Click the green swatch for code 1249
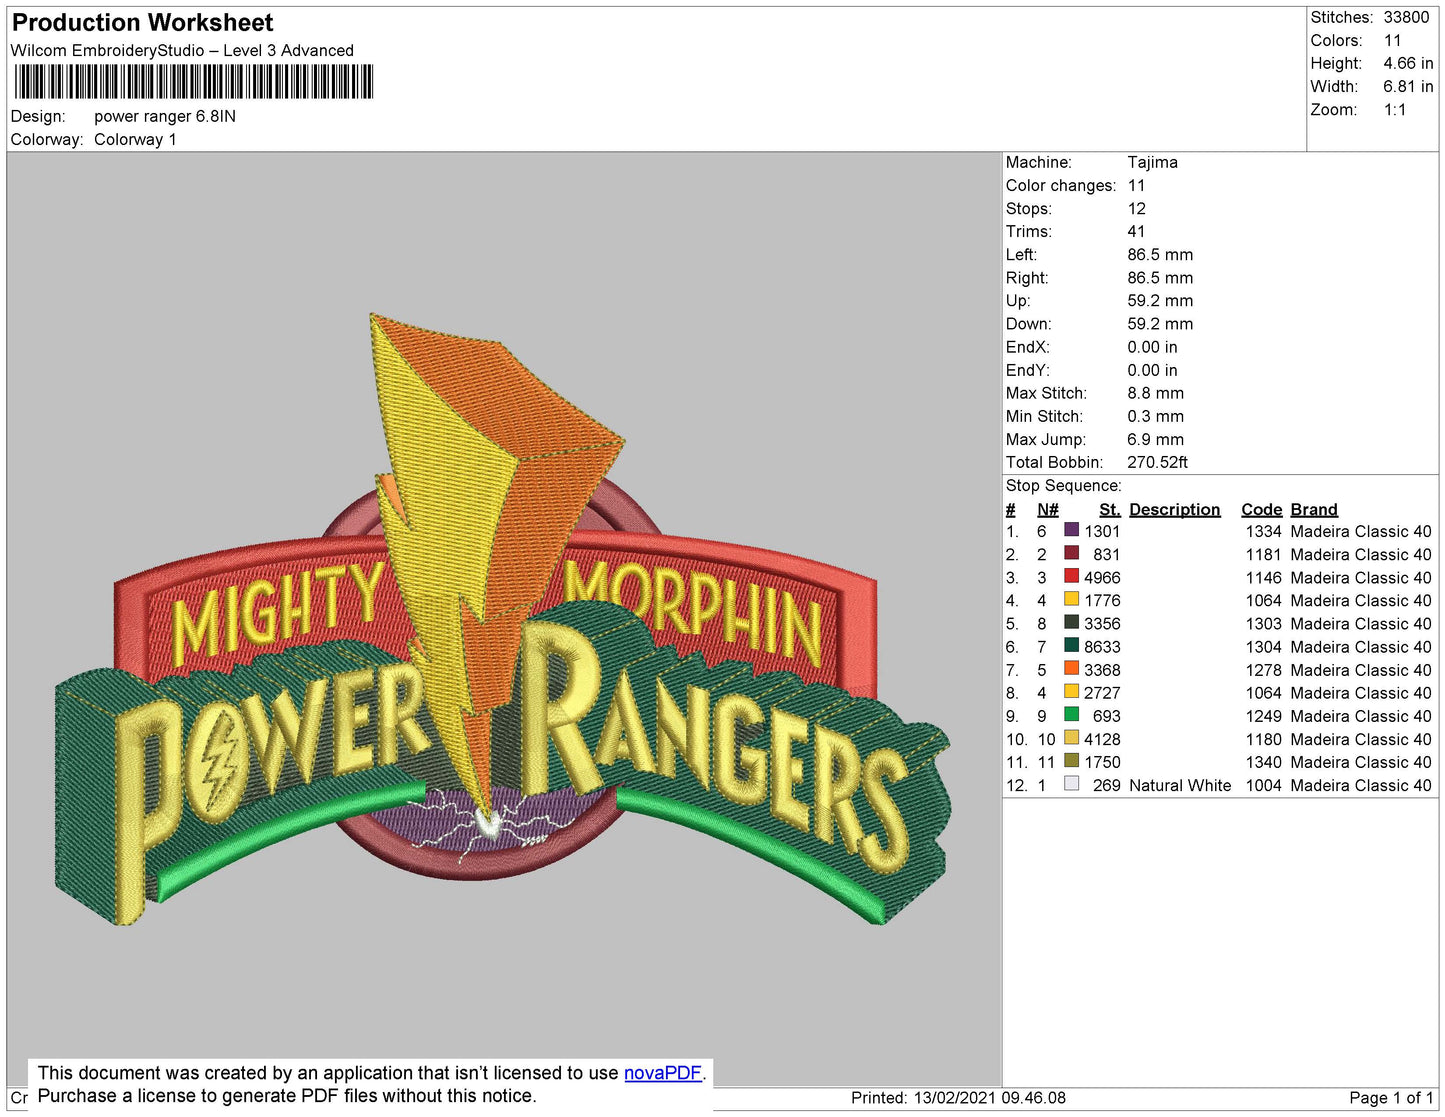This screenshot has height=1117, width=1445. pyautogui.click(x=1071, y=715)
